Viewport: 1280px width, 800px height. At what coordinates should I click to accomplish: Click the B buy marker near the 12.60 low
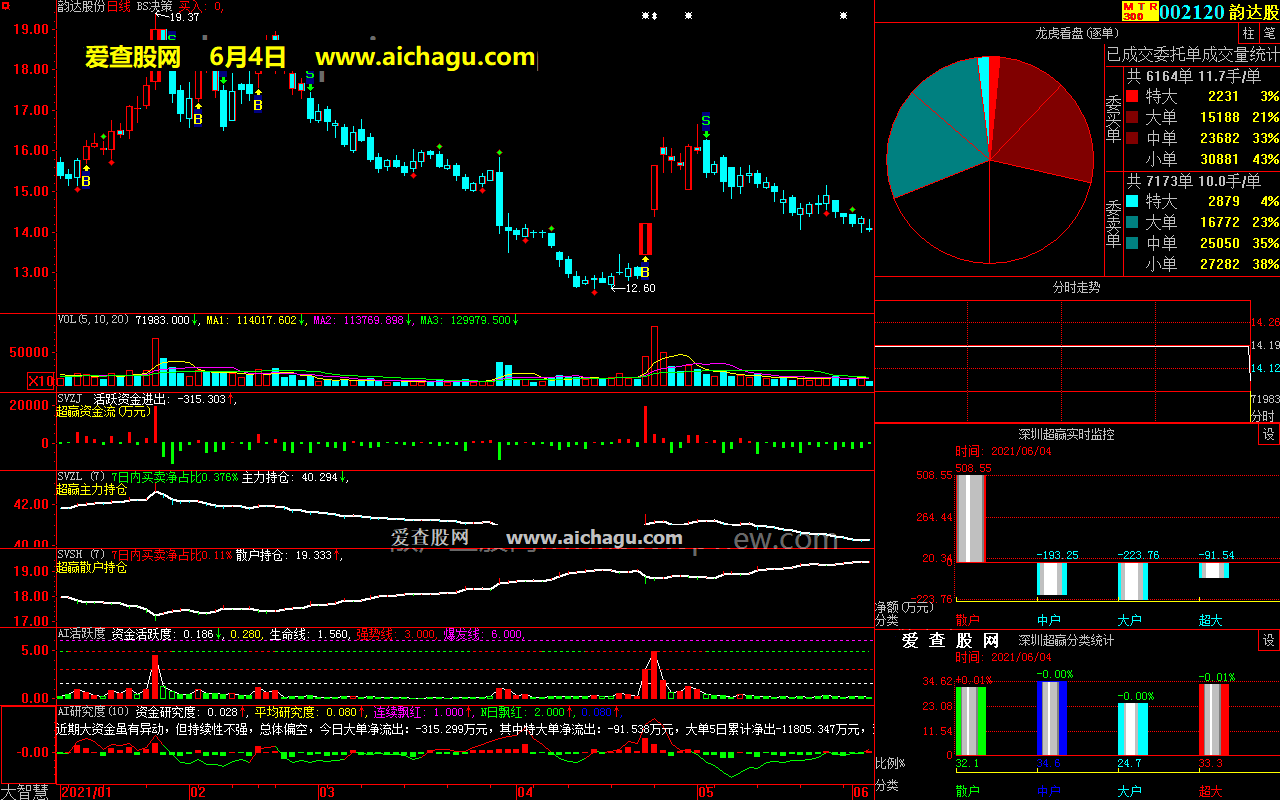coord(645,271)
